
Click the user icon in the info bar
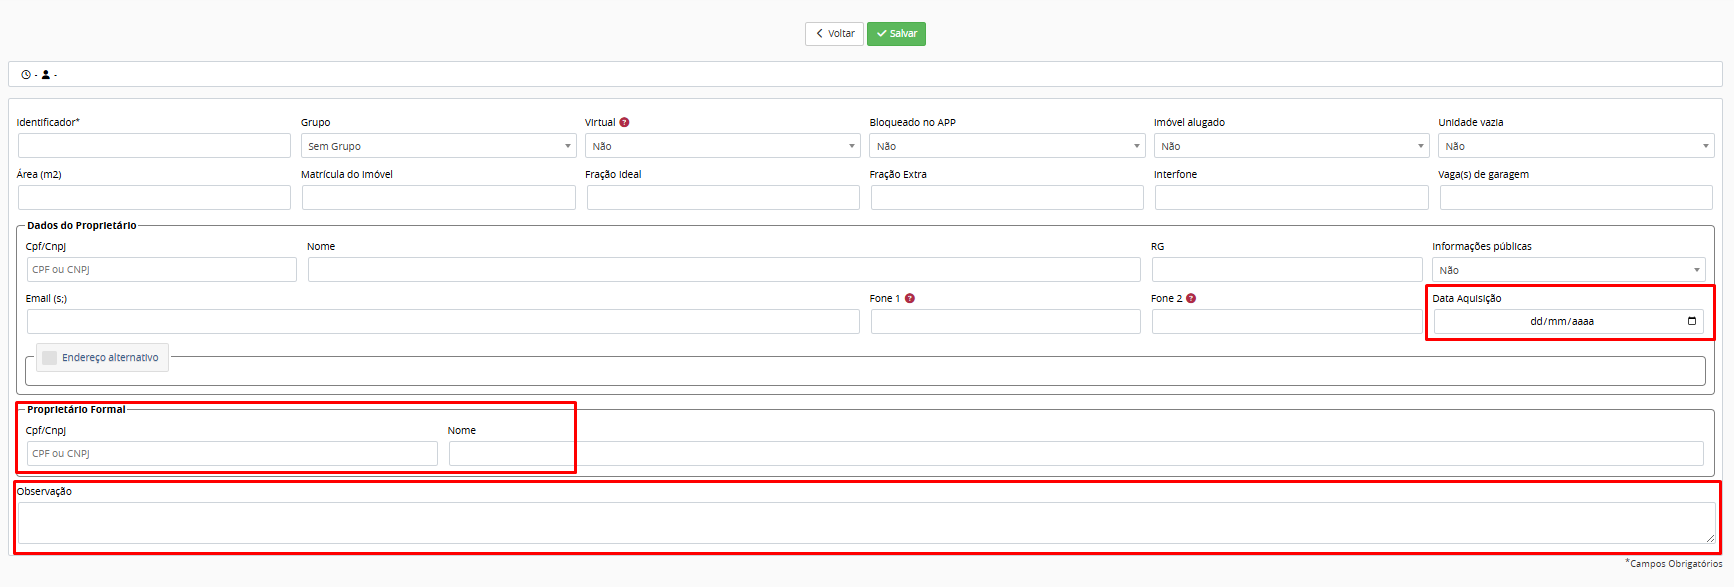46,75
